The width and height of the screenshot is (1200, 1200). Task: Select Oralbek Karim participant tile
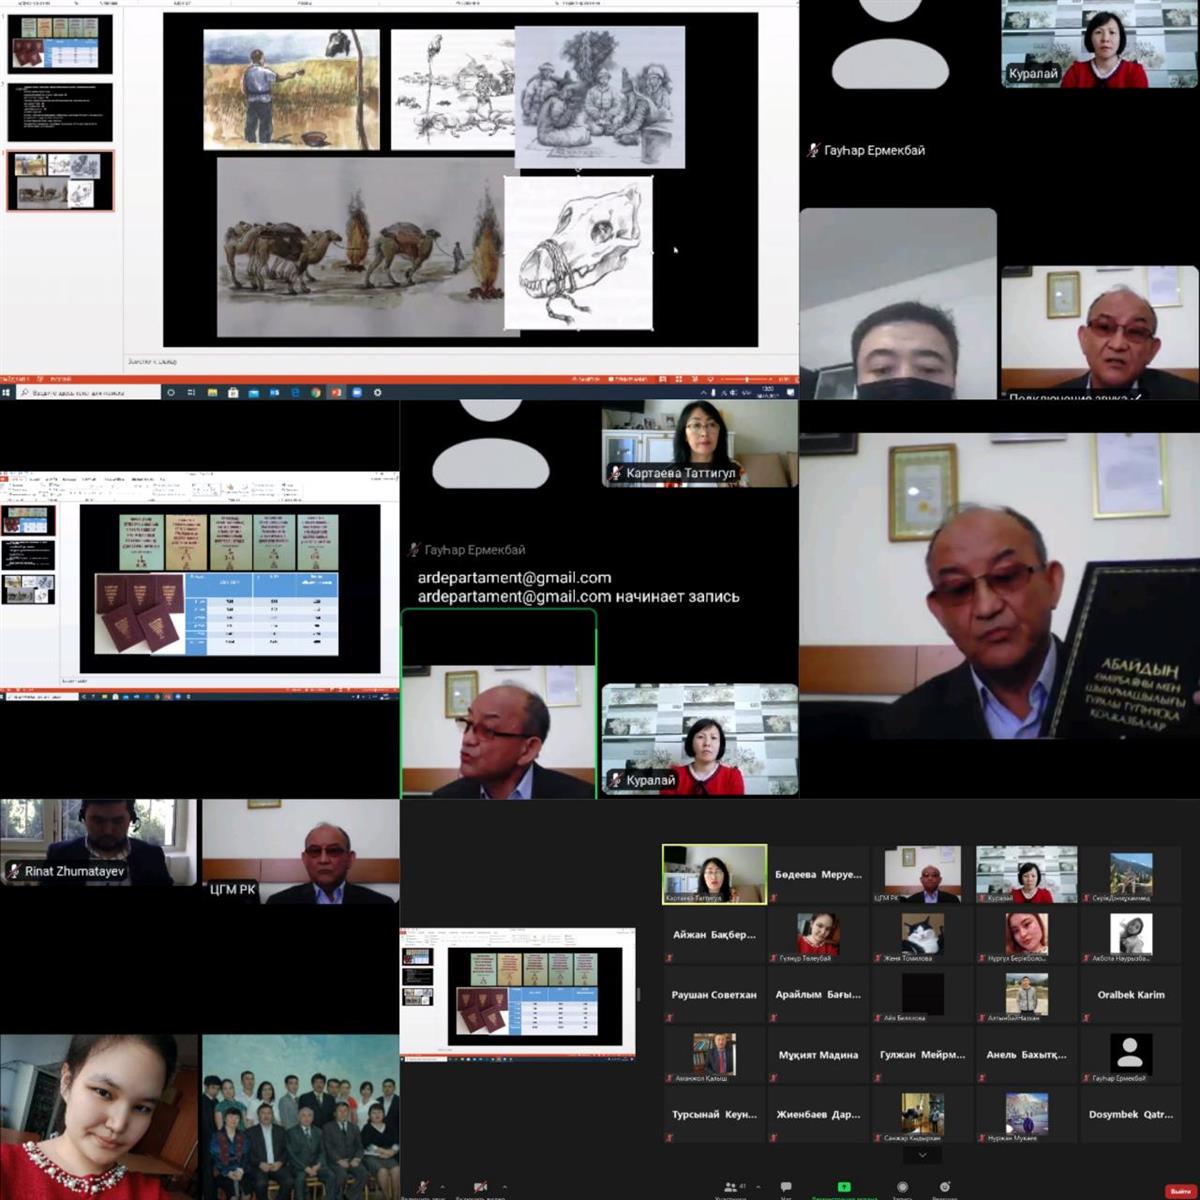point(1130,995)
